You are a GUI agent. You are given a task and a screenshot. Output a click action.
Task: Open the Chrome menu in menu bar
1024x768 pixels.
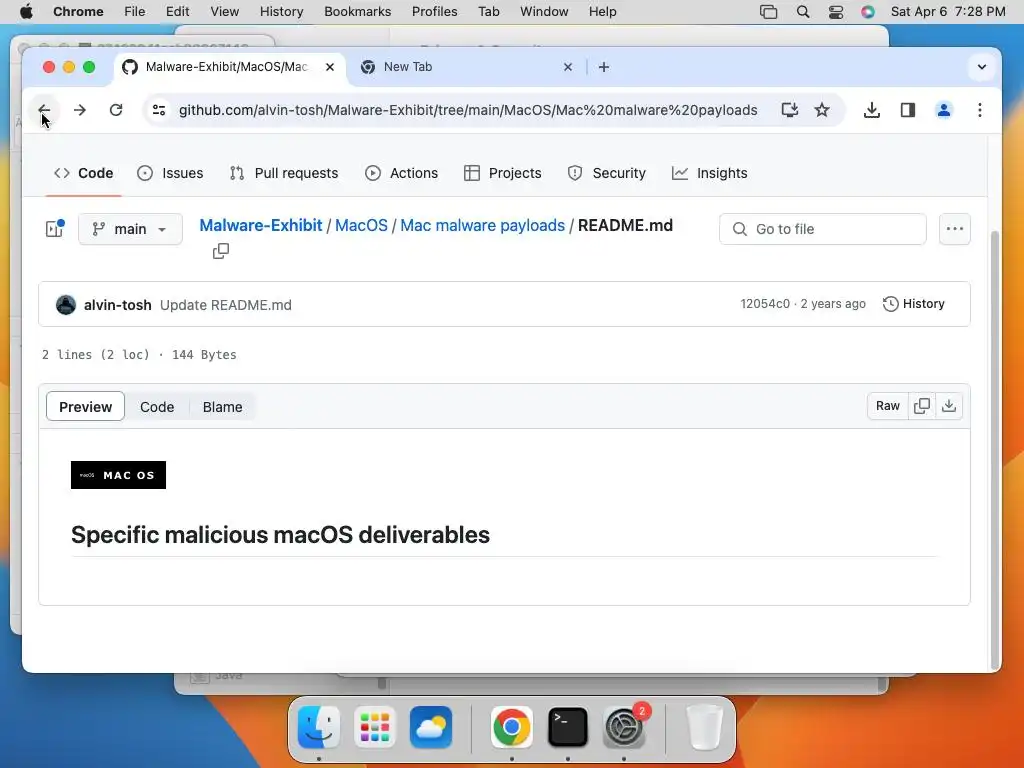coord(78,11)
